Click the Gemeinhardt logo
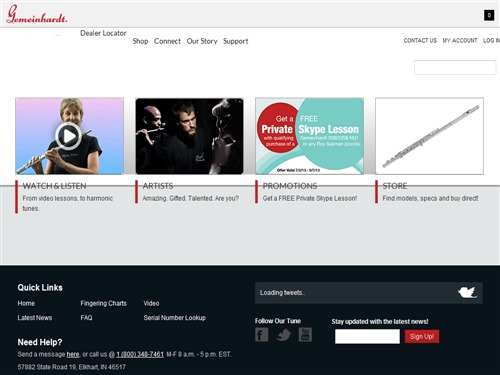 pos(37,14)
